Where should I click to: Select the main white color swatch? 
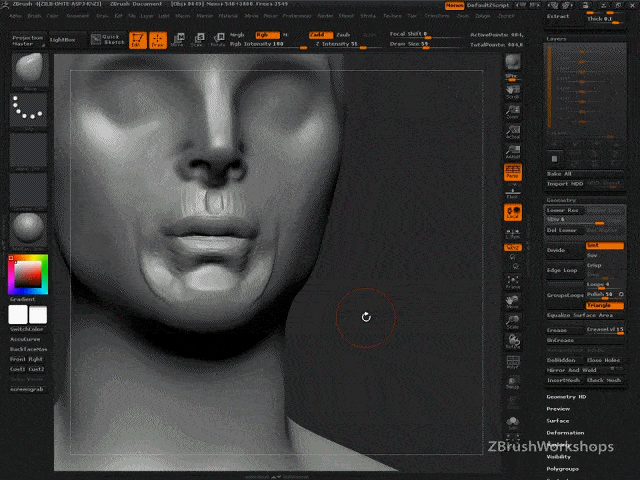18,315
